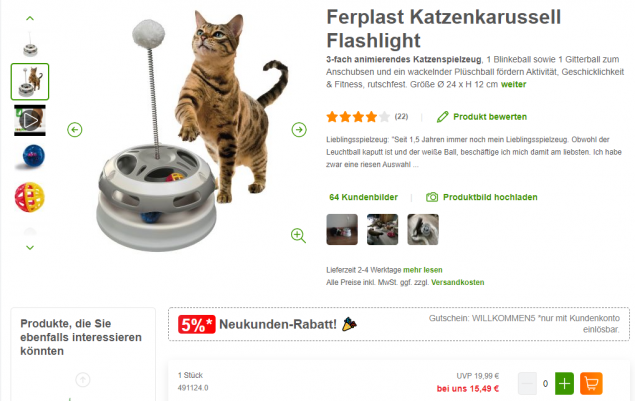Click the star rating review count
The height and width of the screenshot is (401, 635).
pos(401,117)
